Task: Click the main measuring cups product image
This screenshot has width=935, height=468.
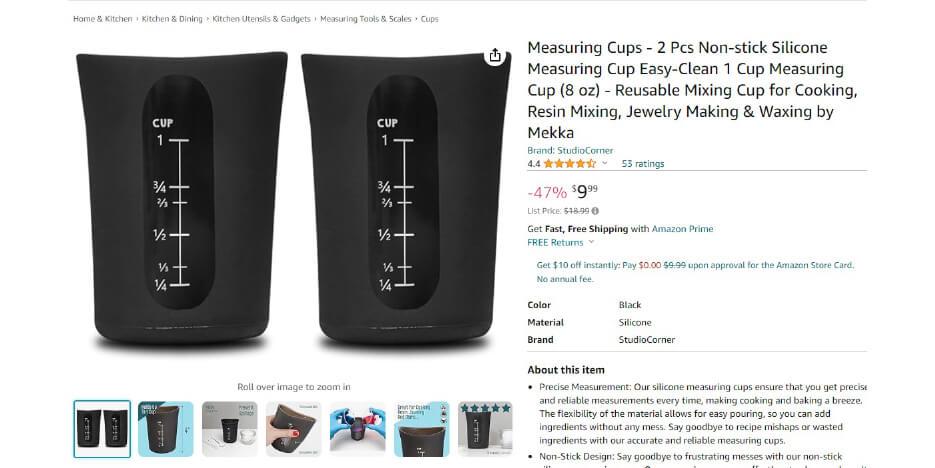Action: coord(293,200)
